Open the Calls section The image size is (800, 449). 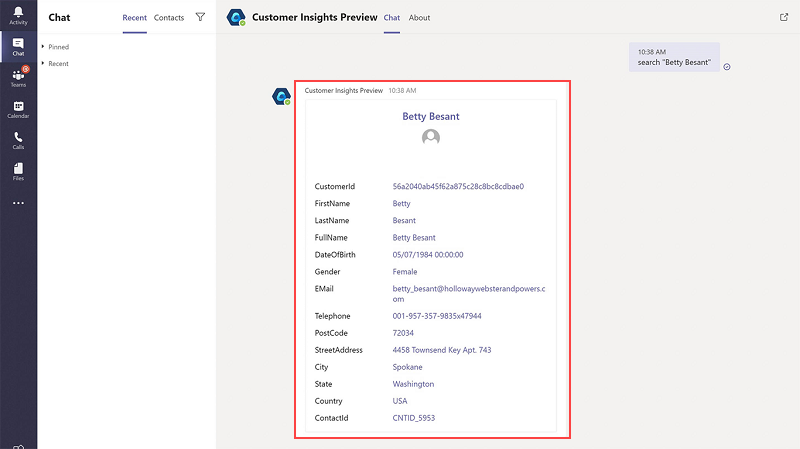[x=18, y=140]
